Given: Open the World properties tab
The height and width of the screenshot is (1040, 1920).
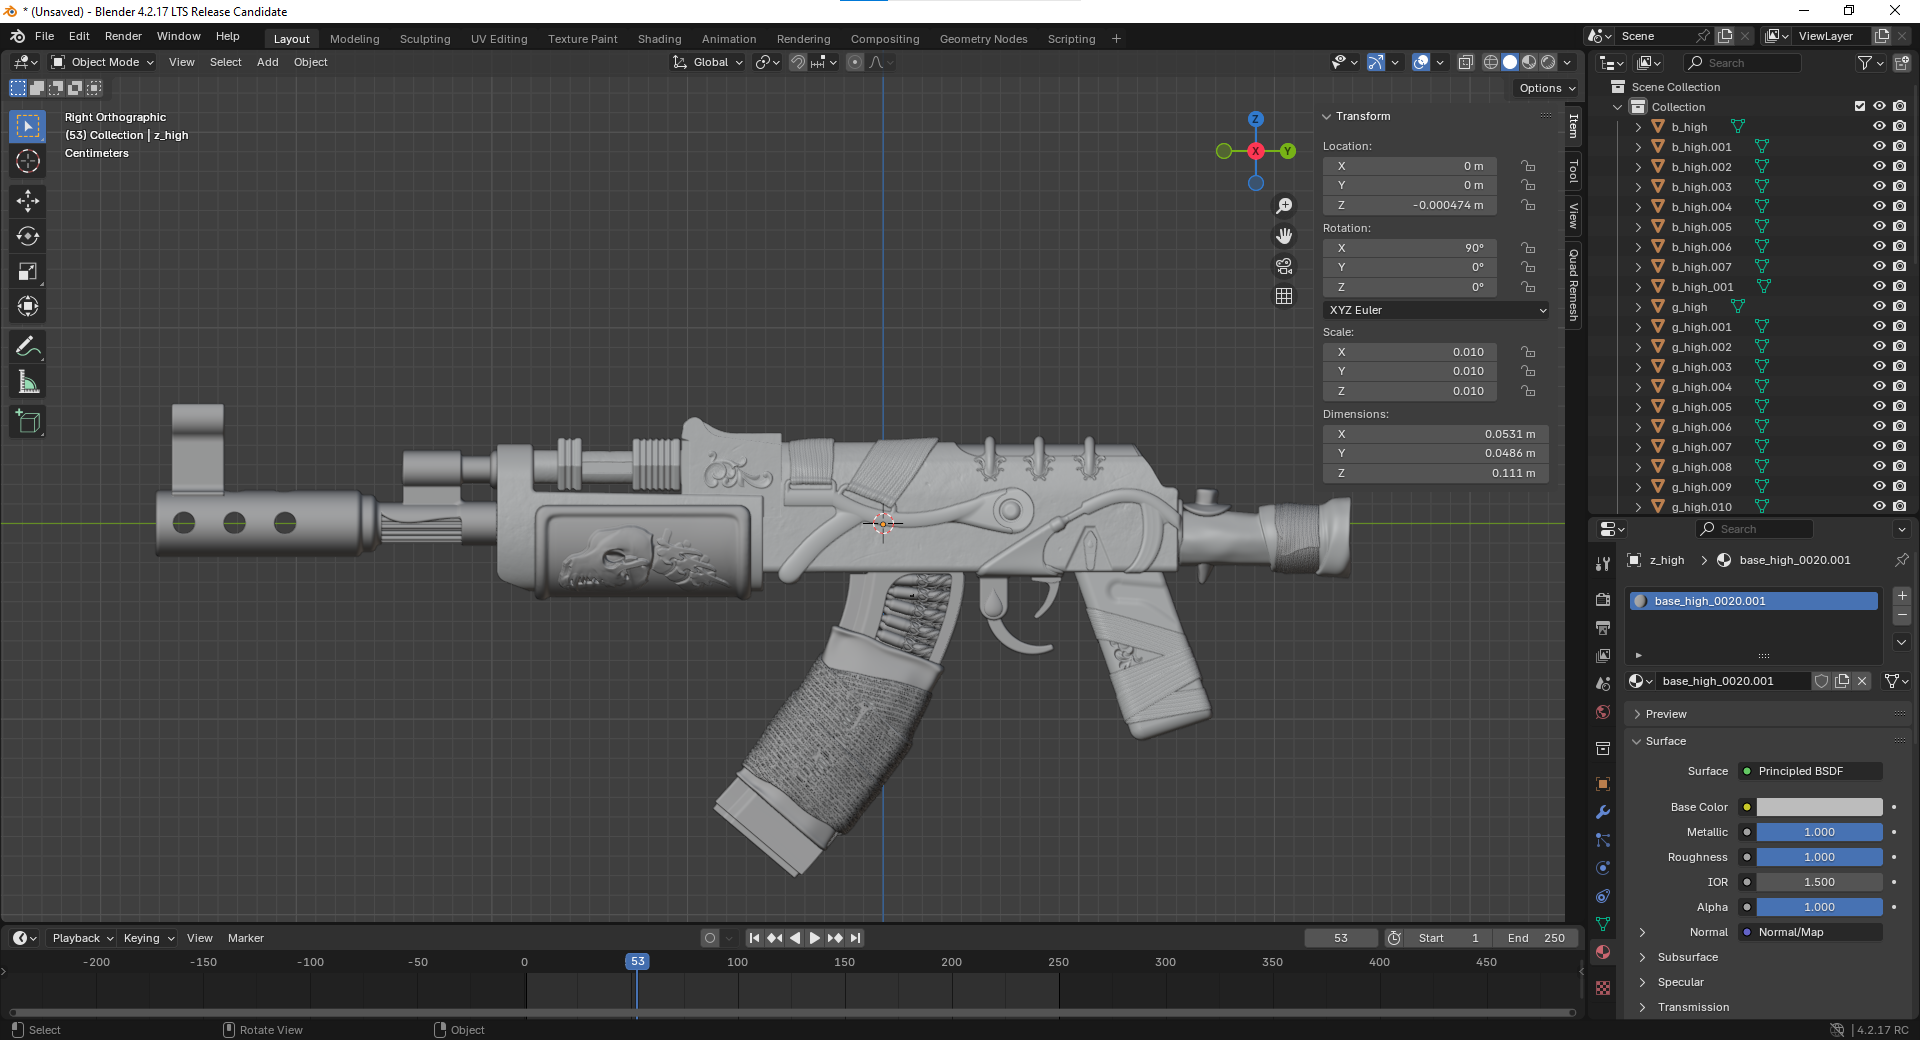Looking at the screenshot, I should 1603,712.
